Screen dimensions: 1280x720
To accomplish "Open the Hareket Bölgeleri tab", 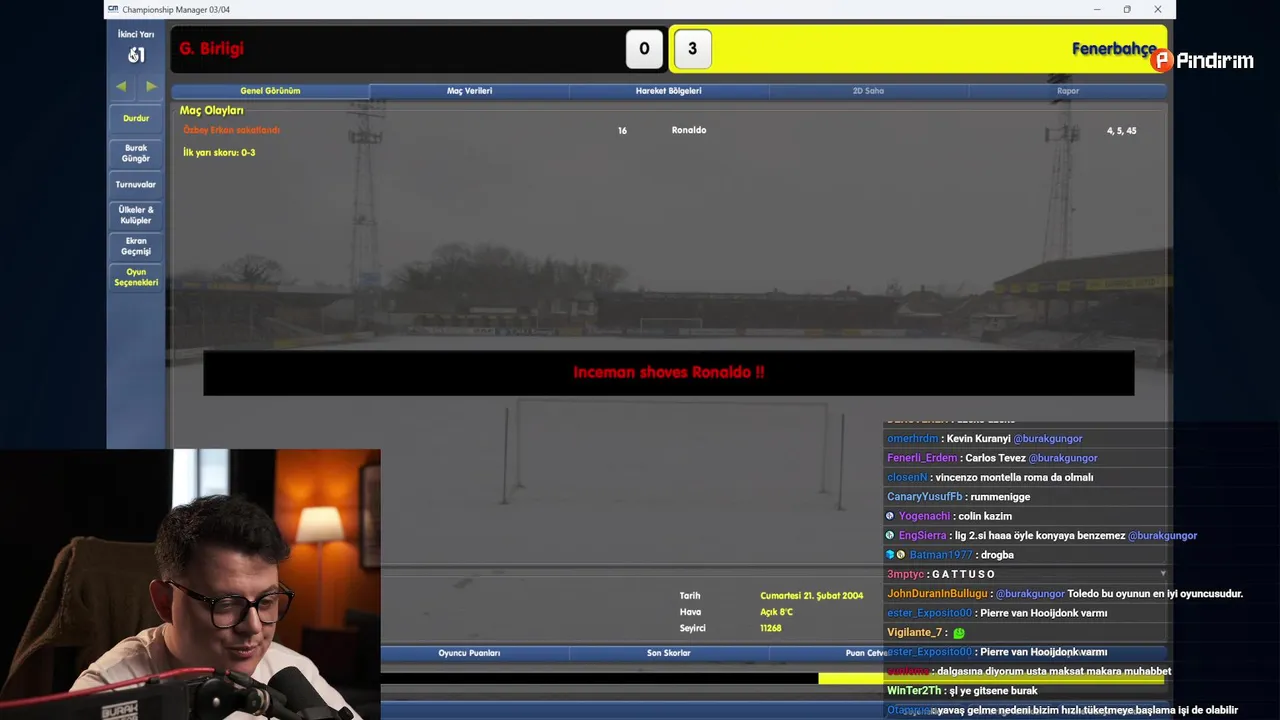I will click(x=669, y=91).
